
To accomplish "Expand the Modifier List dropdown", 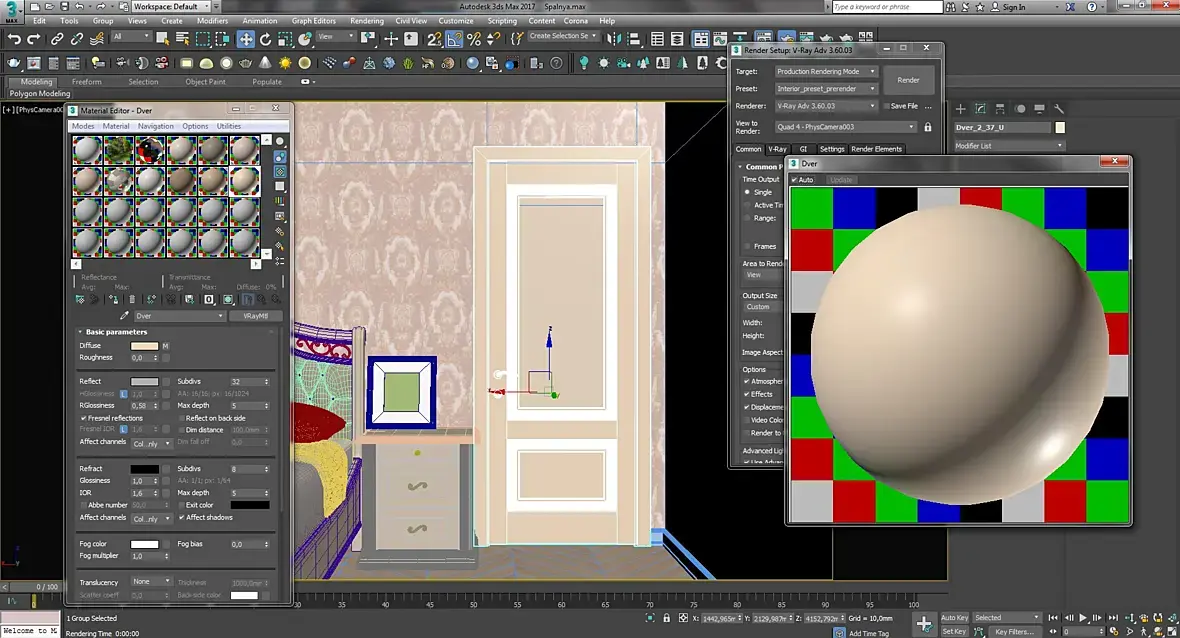I will pos(1010,146).
